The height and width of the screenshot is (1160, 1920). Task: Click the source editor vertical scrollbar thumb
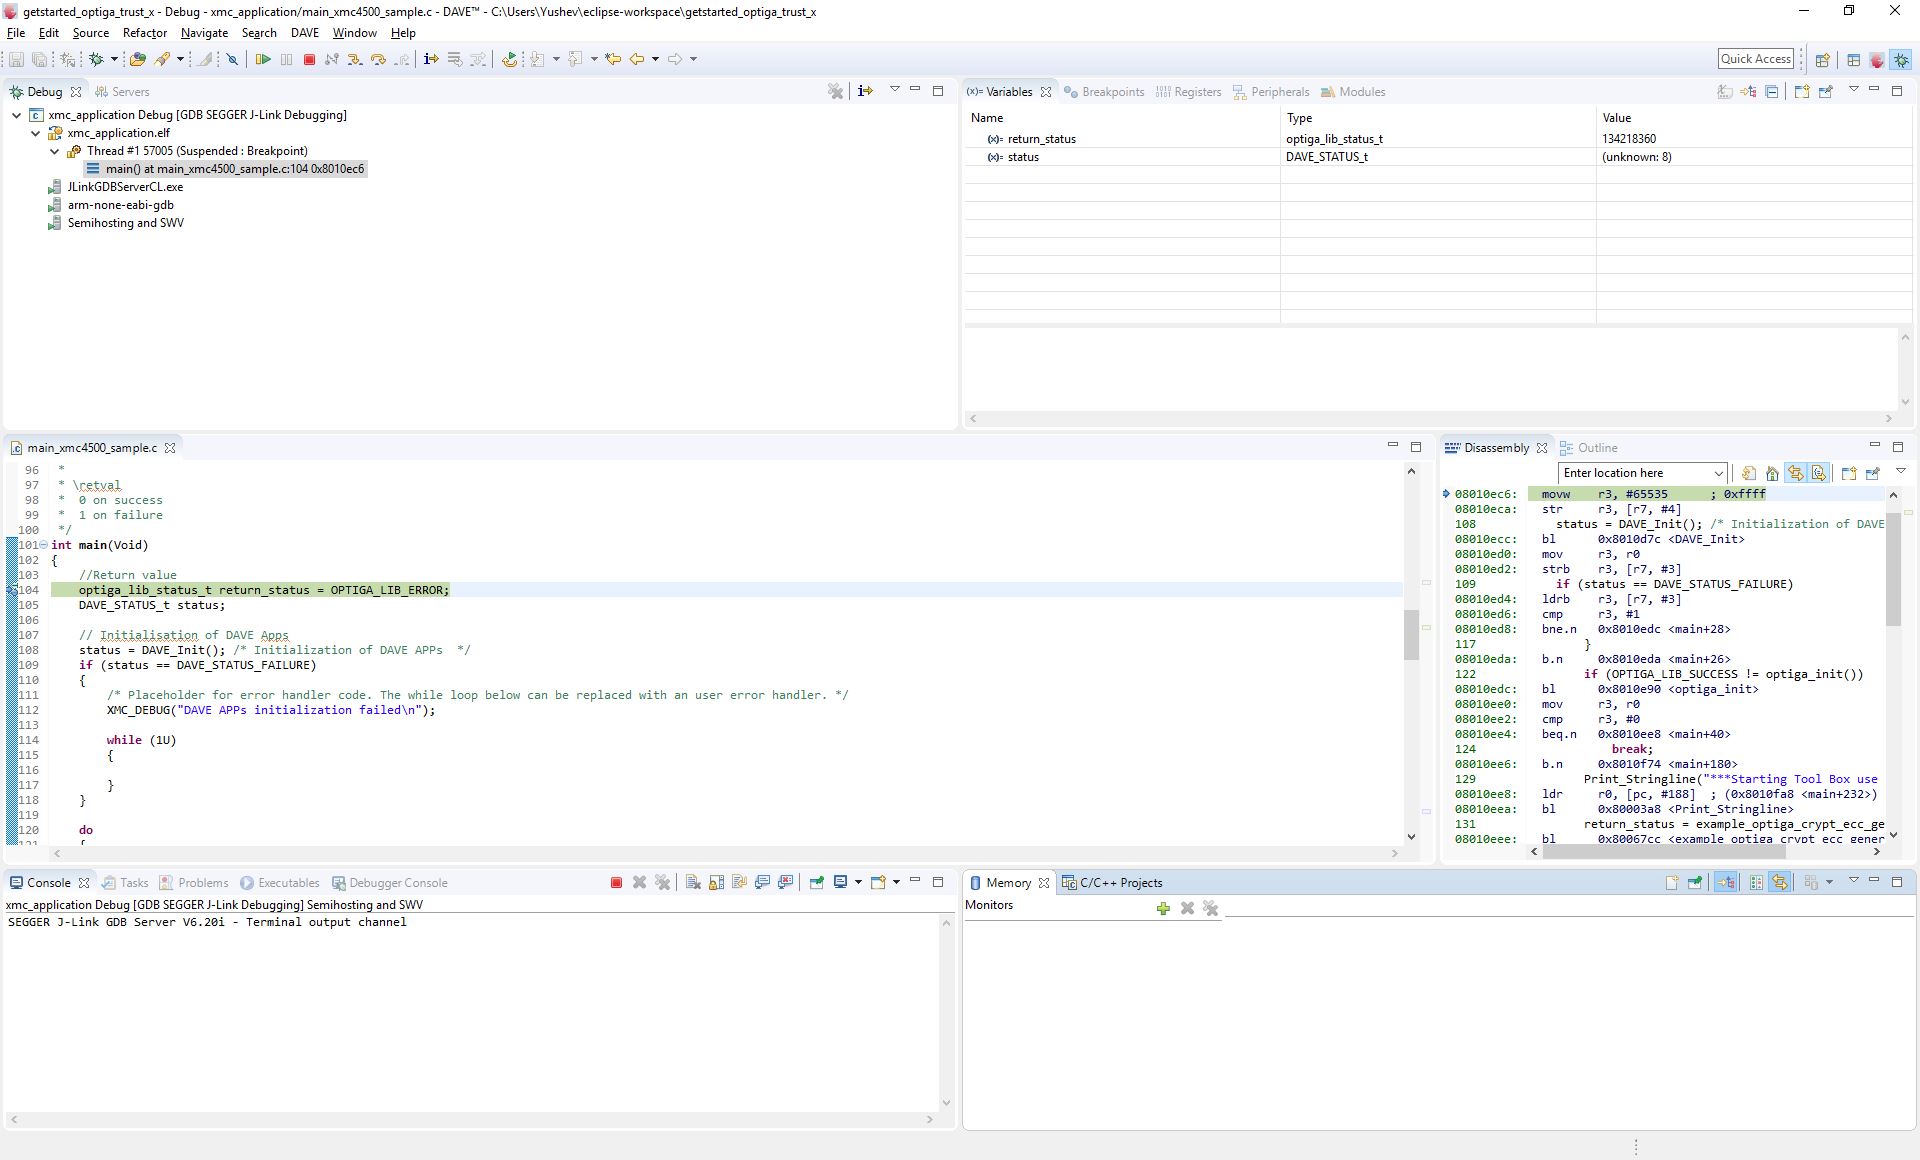1411,634
